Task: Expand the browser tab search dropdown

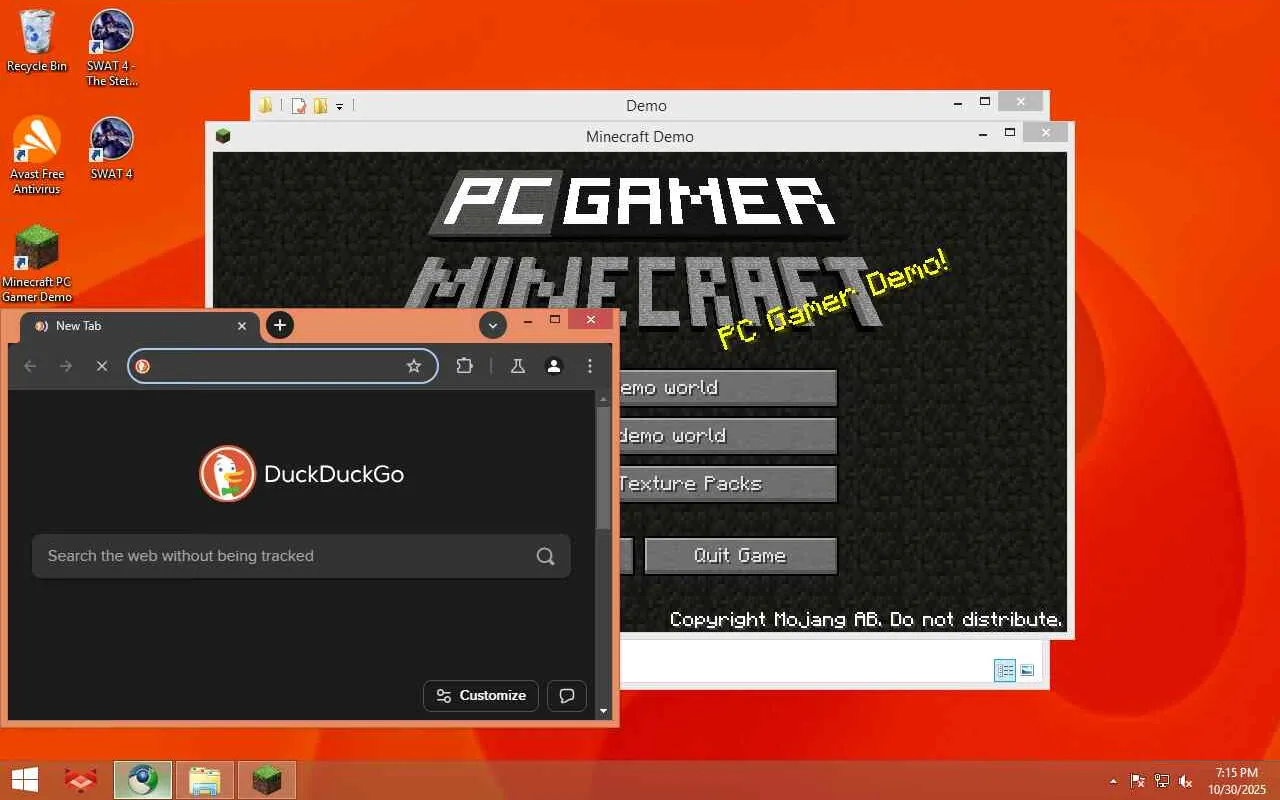Action: tap(492, 325)
